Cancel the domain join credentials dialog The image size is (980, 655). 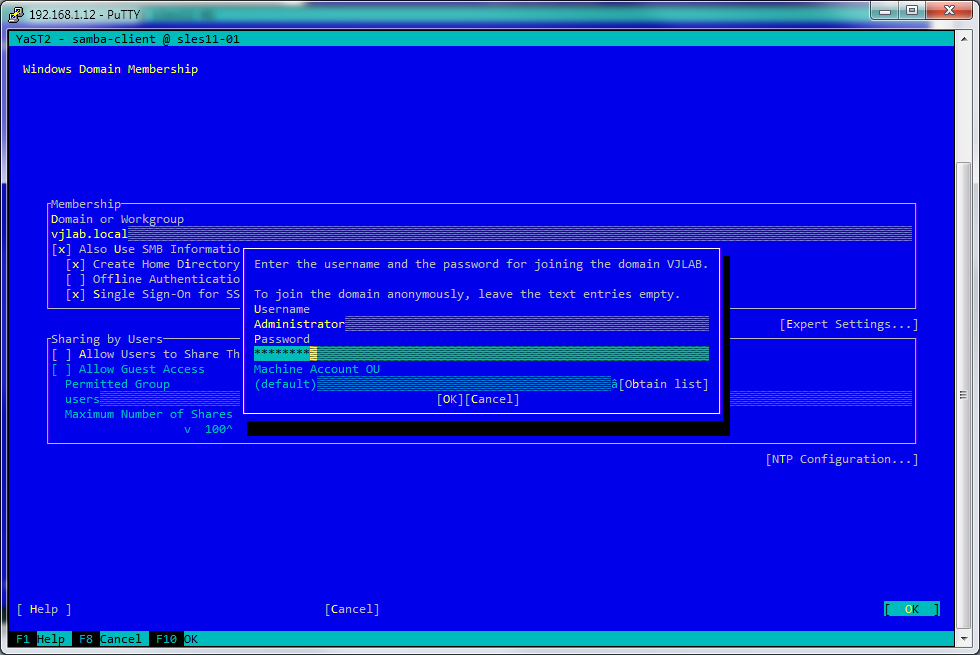(x=492, y=399)
